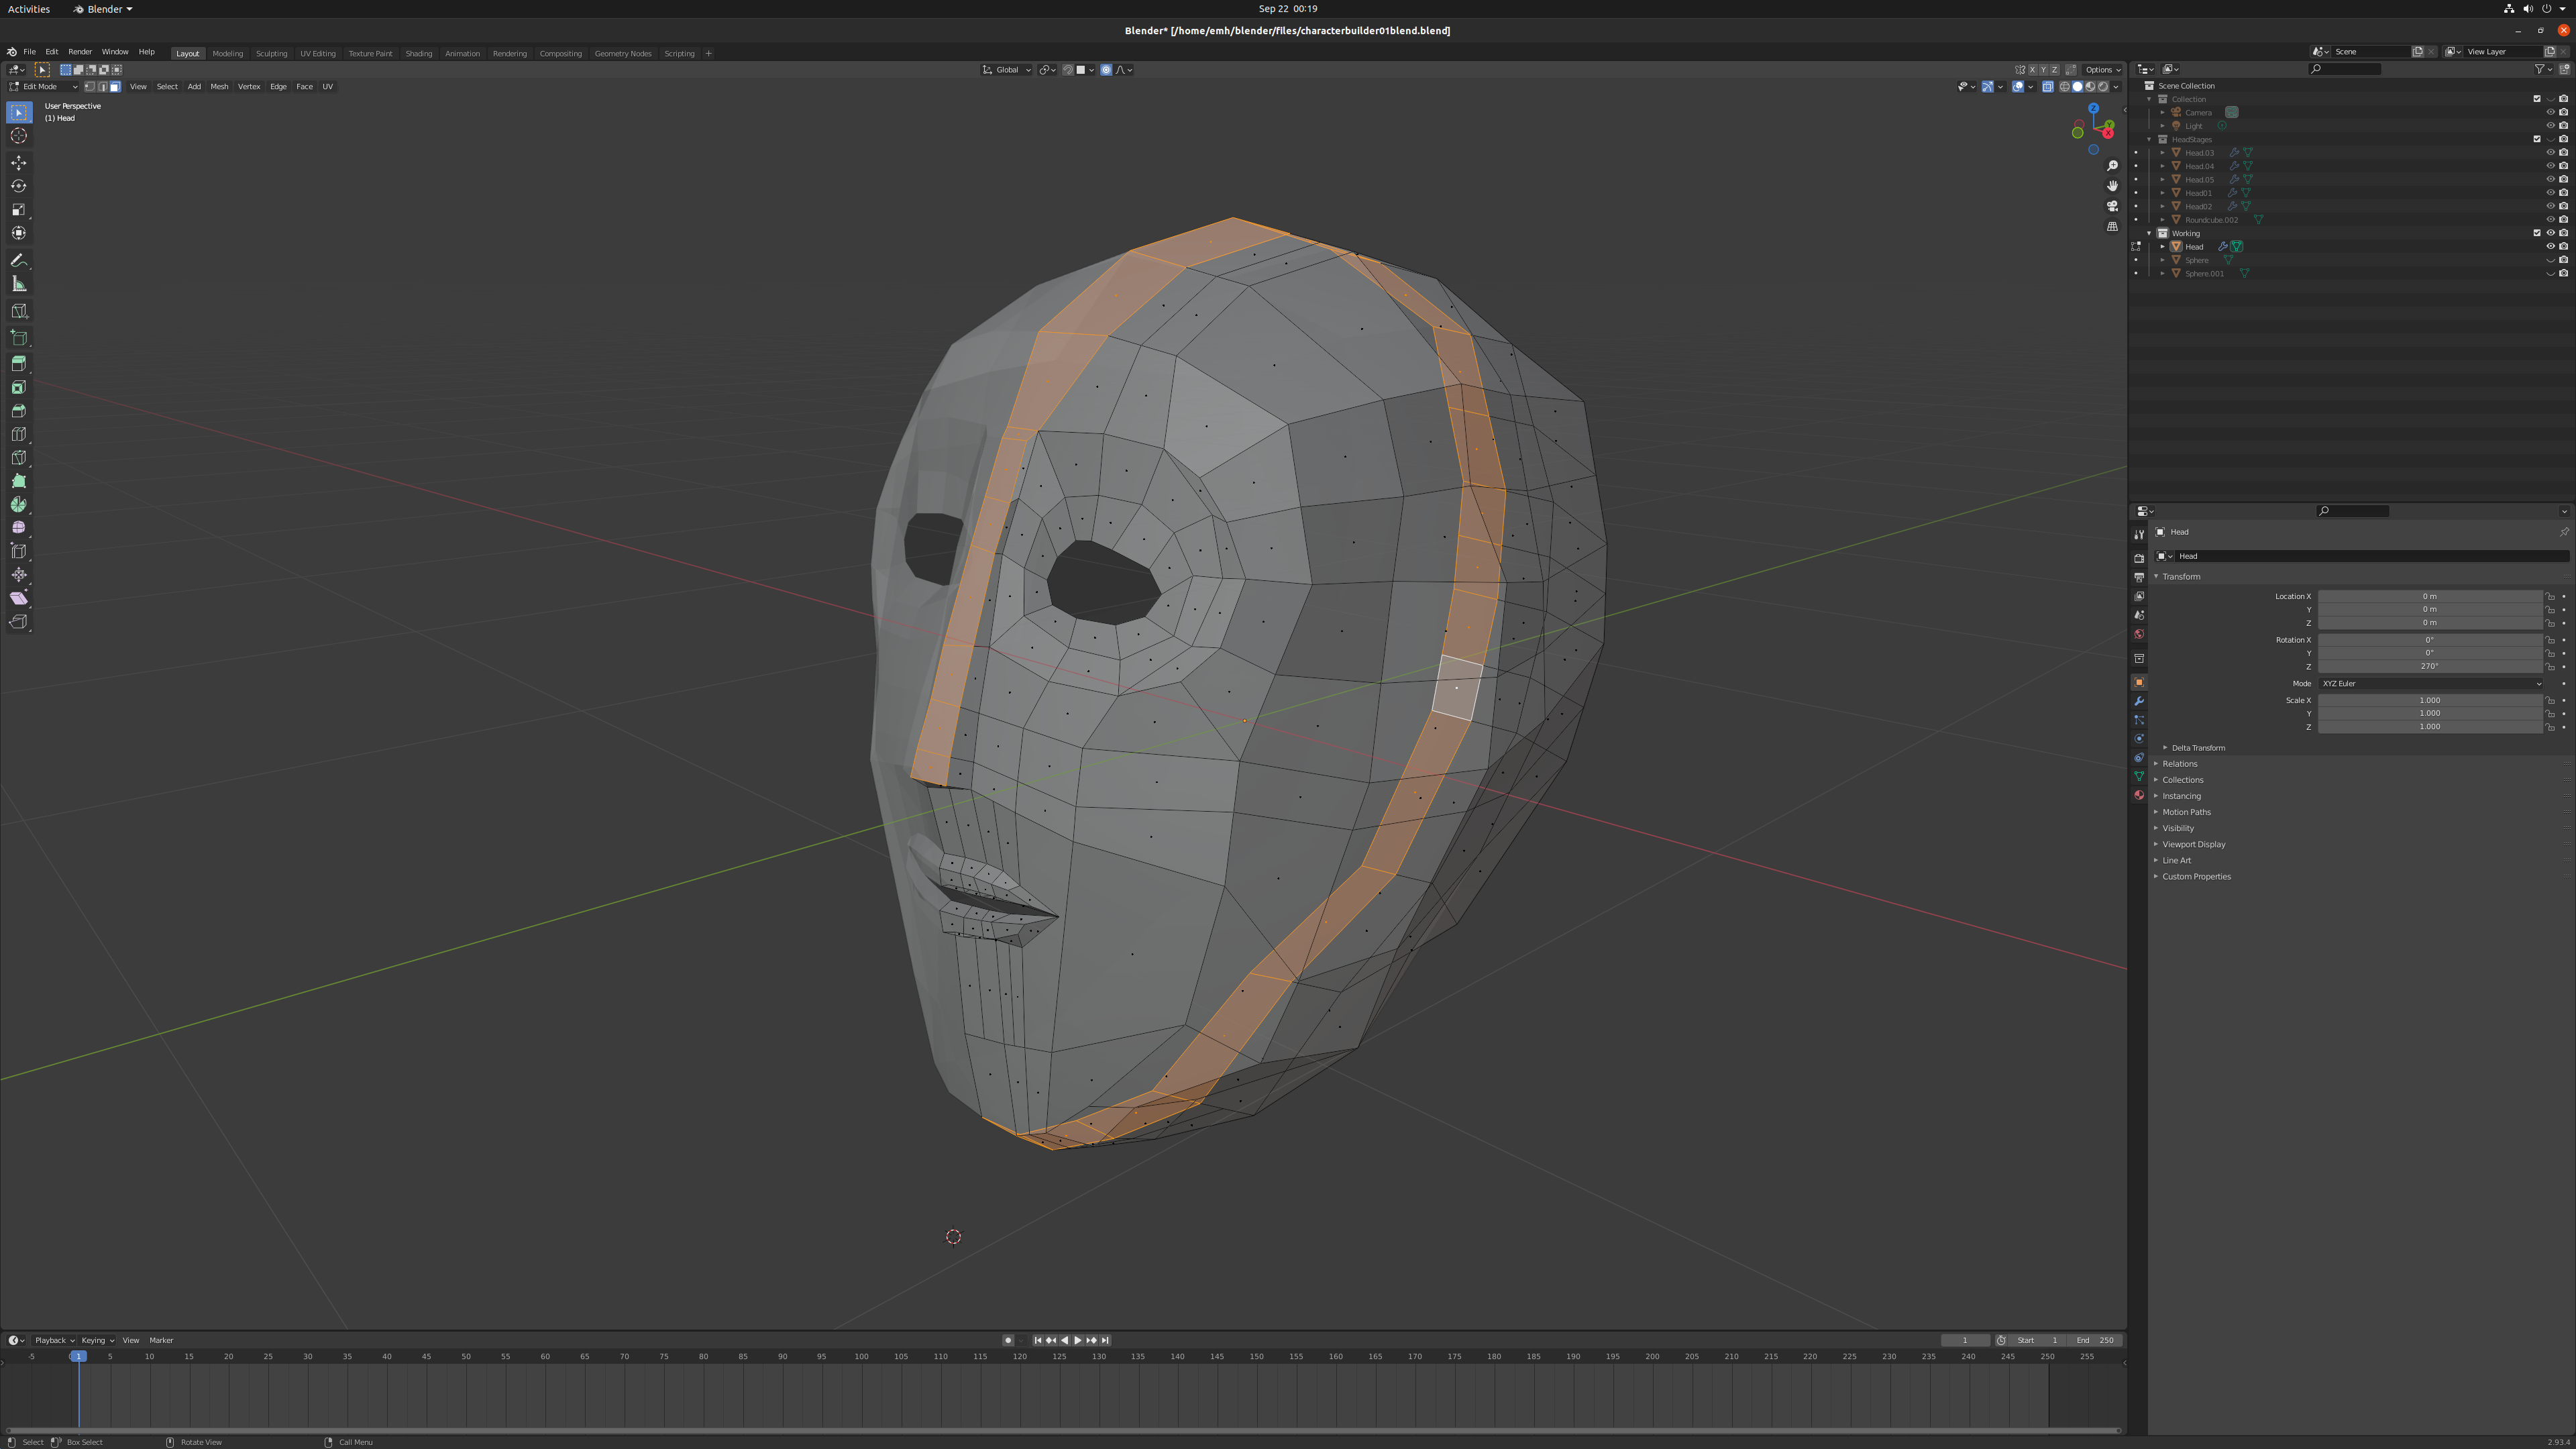Image resolution: width=2576 pixels, height=1449 pixels.
Task: Click the Scale X value field
Action: pos(2430,701)
